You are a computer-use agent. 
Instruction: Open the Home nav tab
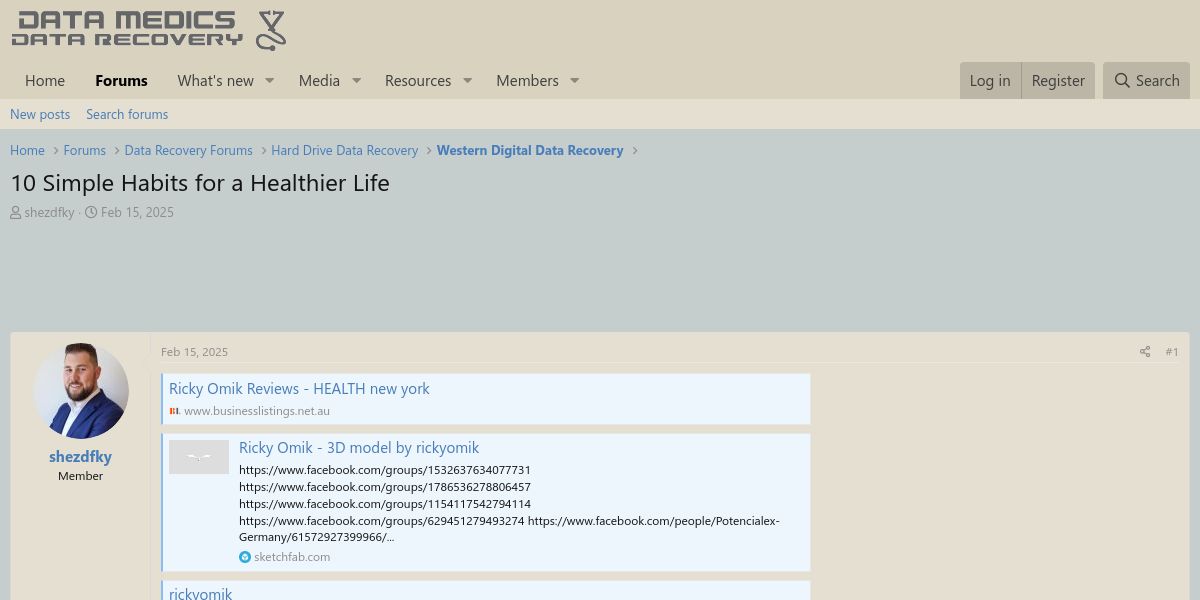[45, 81]
